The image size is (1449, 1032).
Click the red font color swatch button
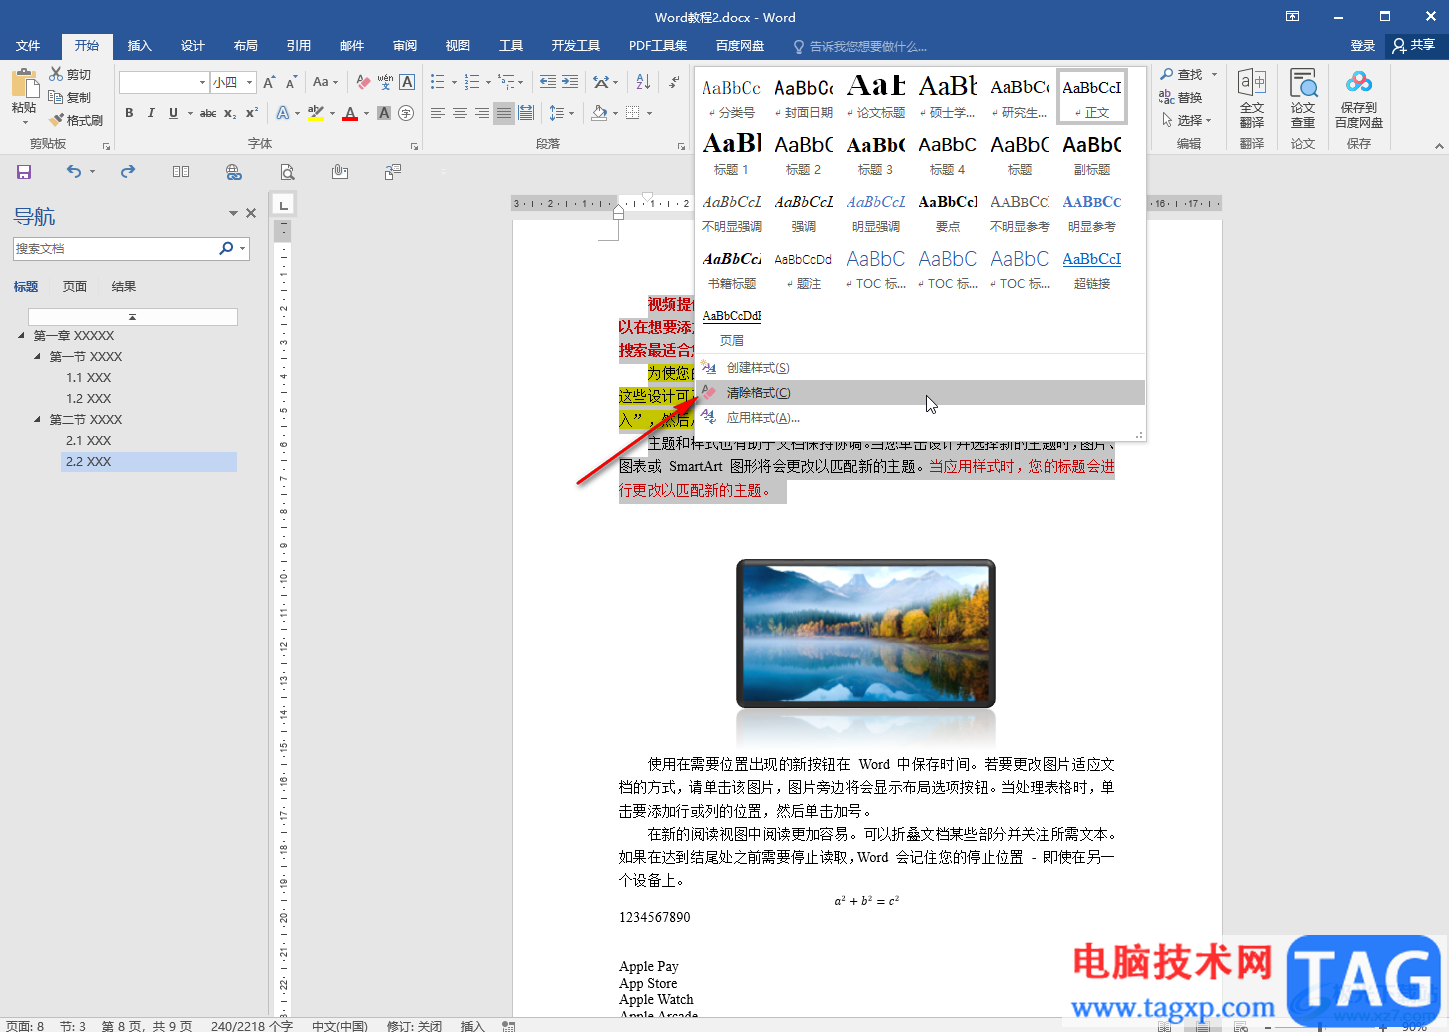point(349,113)
